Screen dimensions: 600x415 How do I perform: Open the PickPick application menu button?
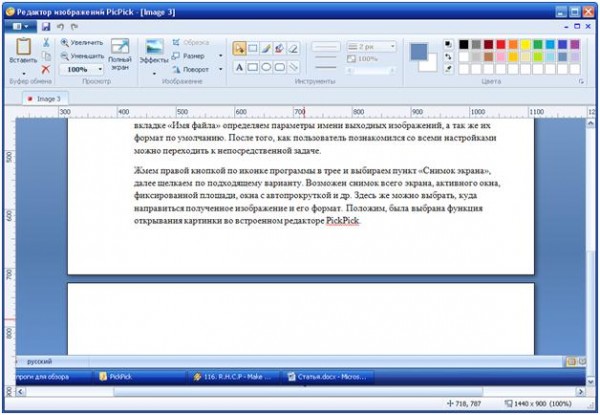(x=20, y=26)
